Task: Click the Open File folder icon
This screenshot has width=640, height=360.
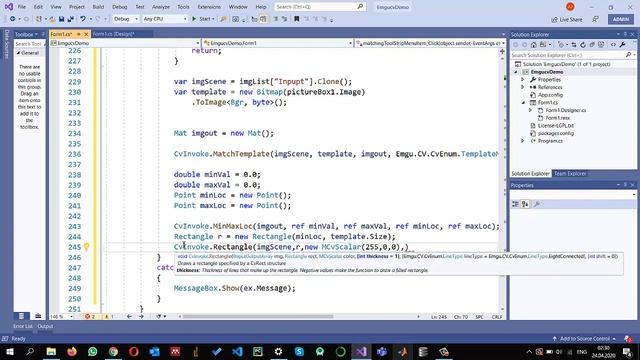Action: click(x=52, y=19)
